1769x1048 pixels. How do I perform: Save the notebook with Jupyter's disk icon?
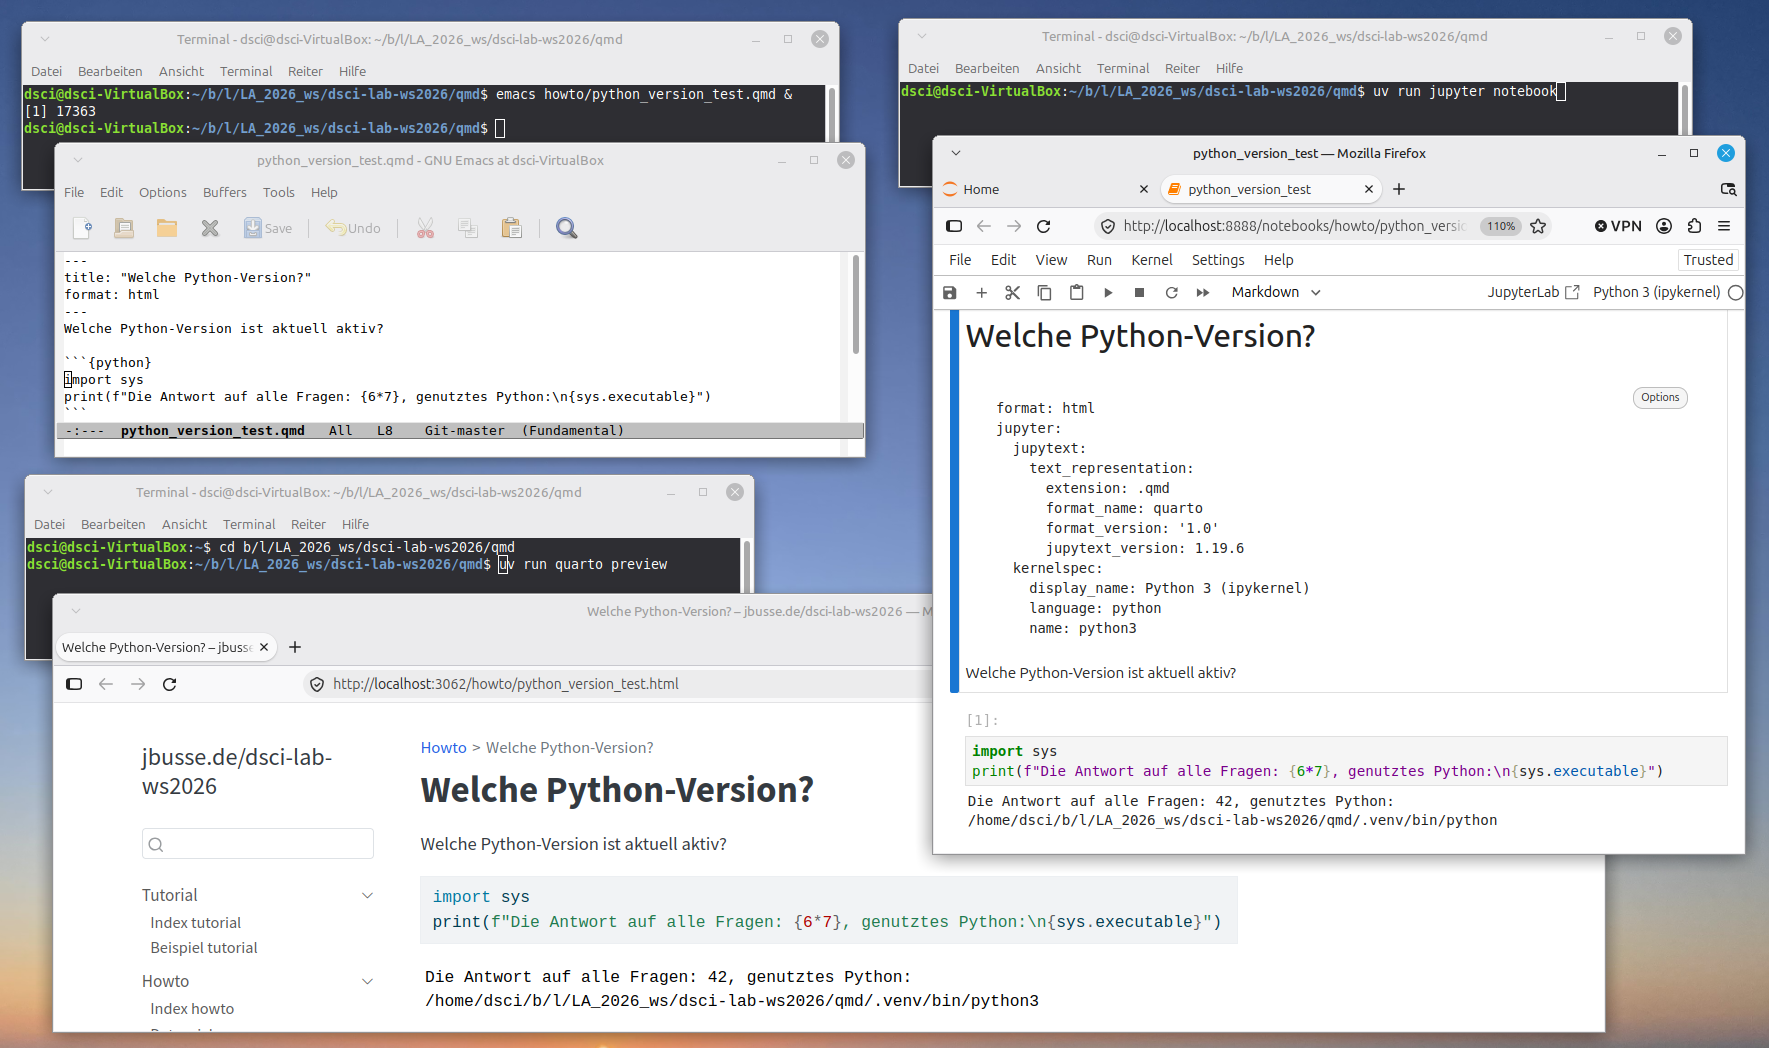pyautogui.click(x=950, y=292)
